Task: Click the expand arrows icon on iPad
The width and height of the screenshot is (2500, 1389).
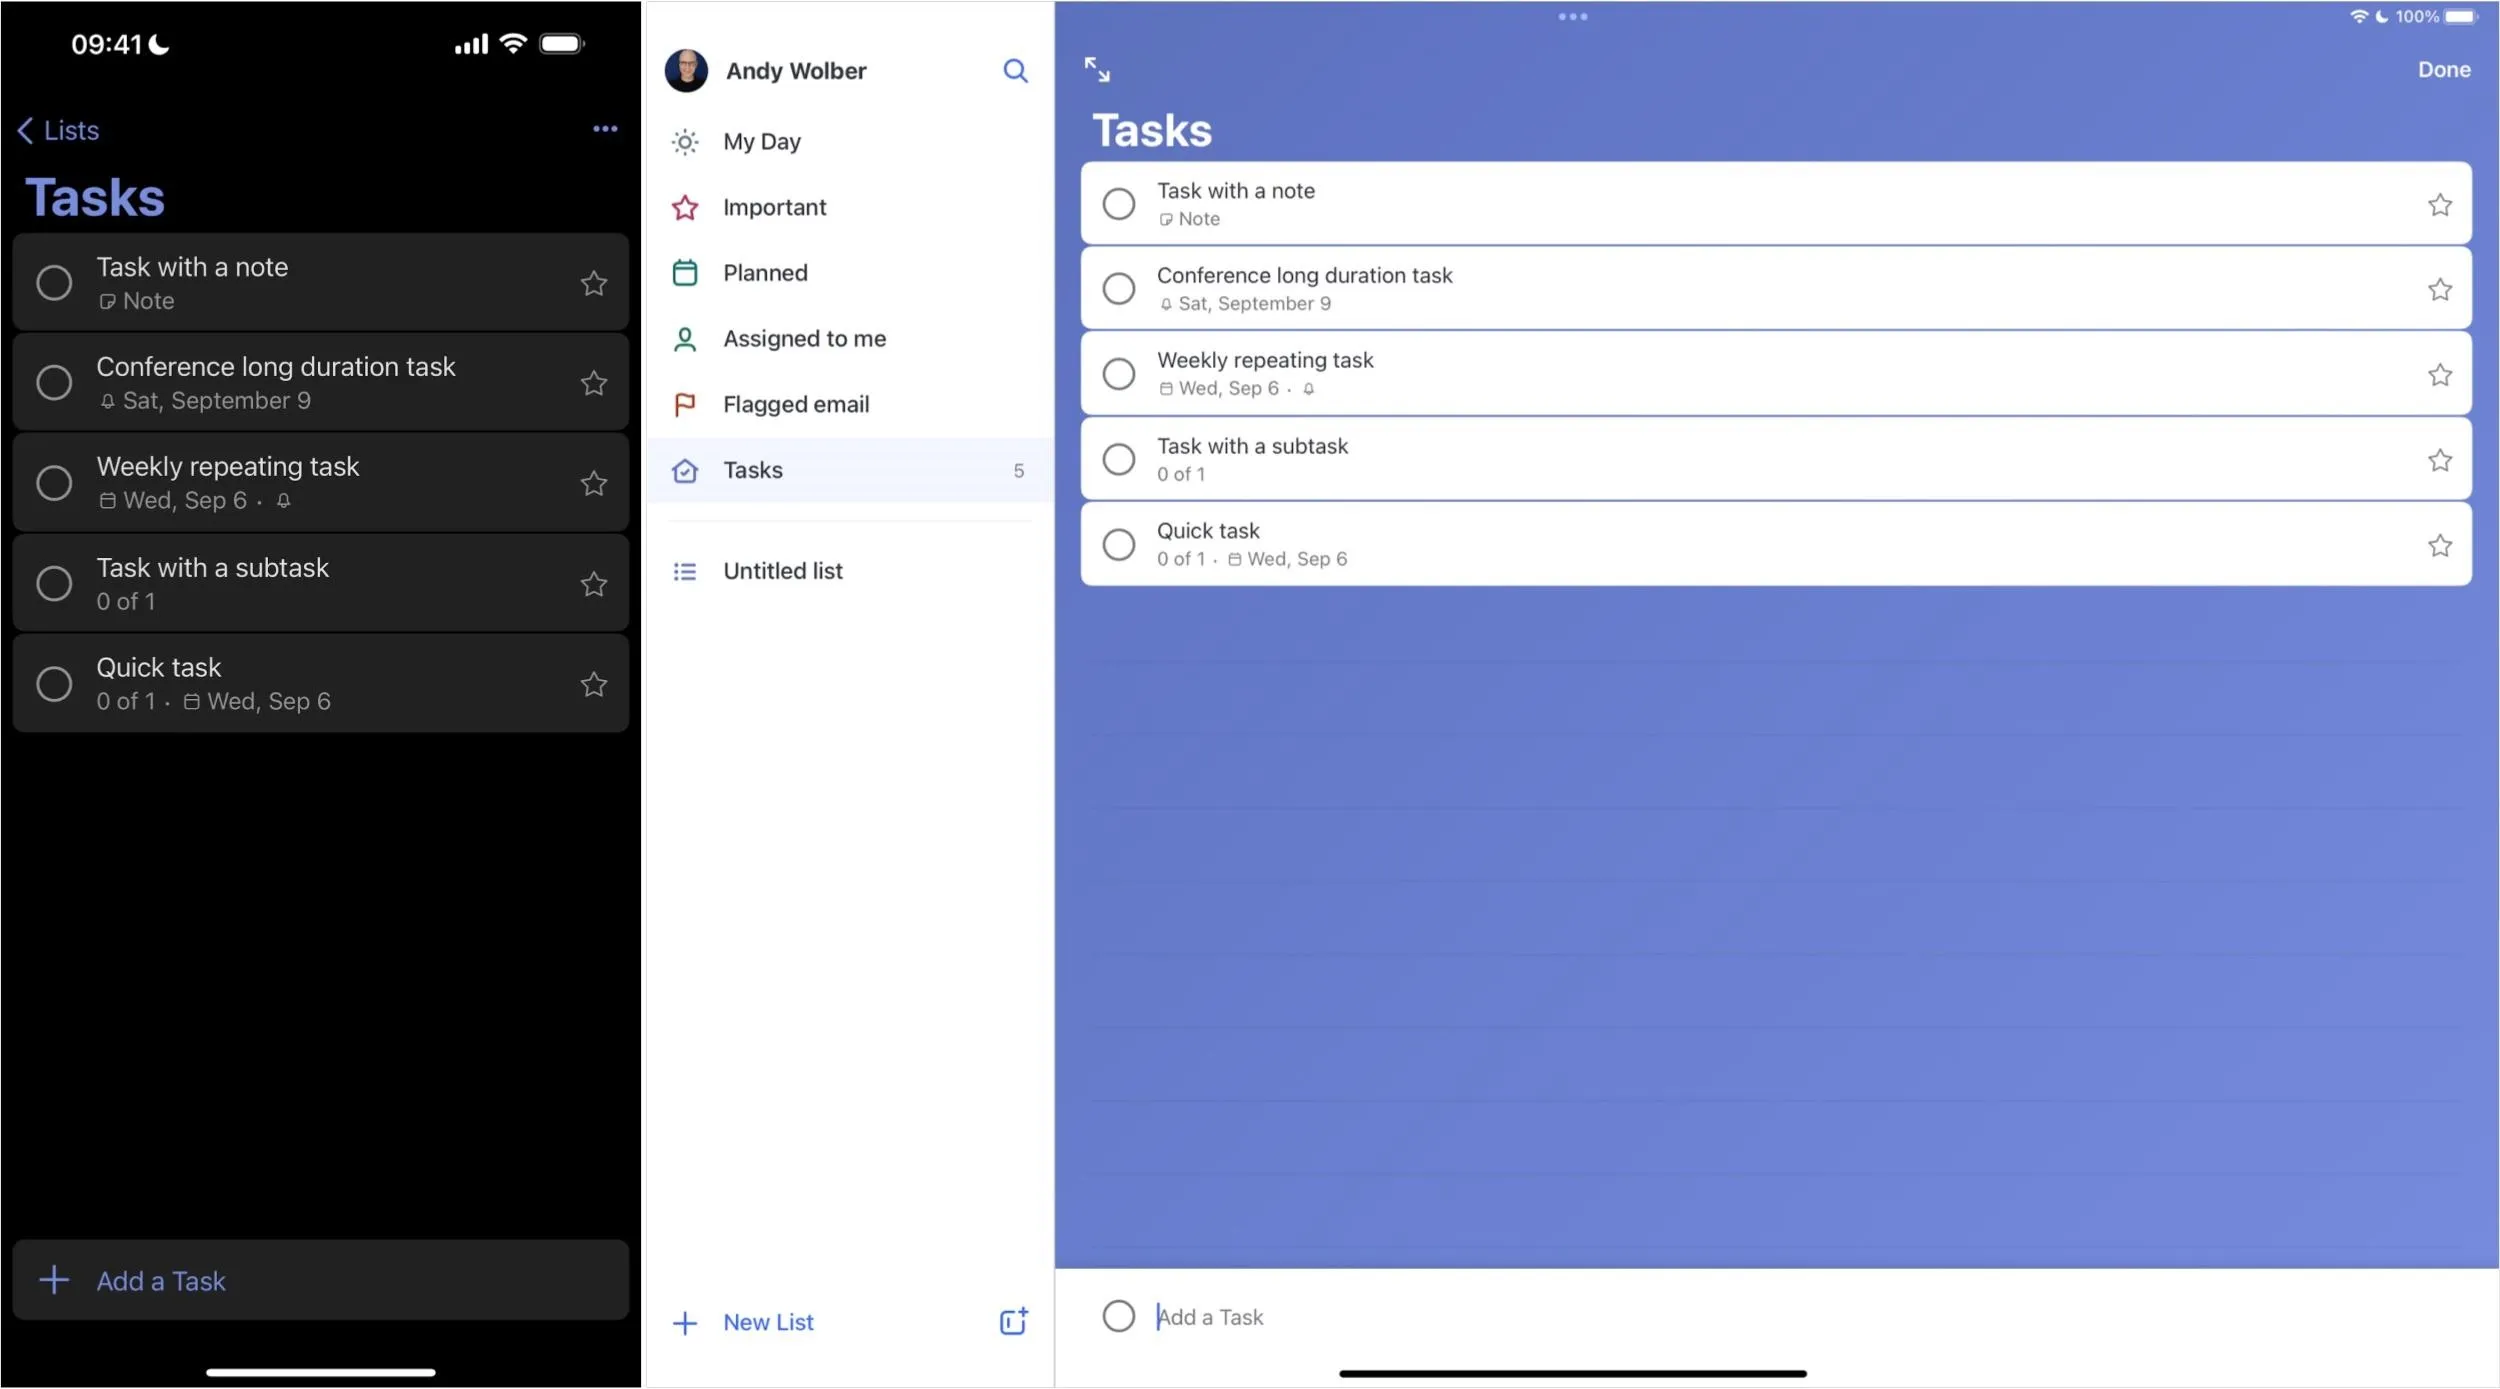Action: (1097, 69)
